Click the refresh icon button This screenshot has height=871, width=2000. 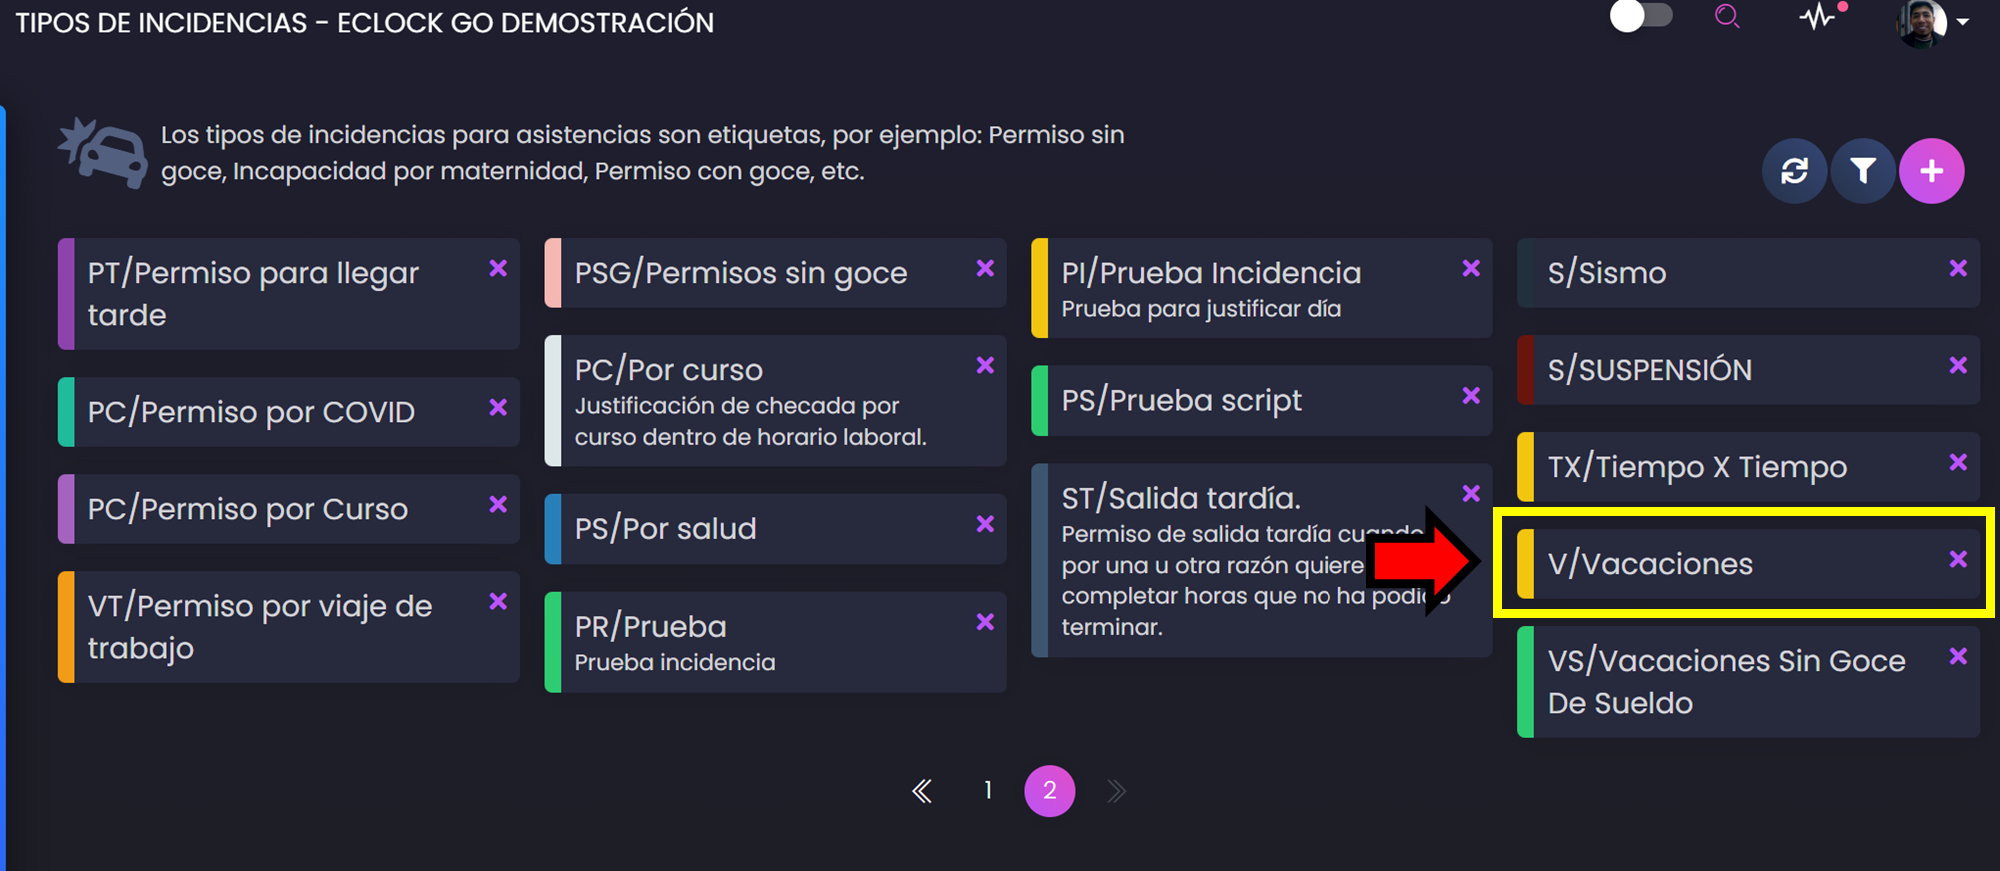click(x=1794, y=171)
